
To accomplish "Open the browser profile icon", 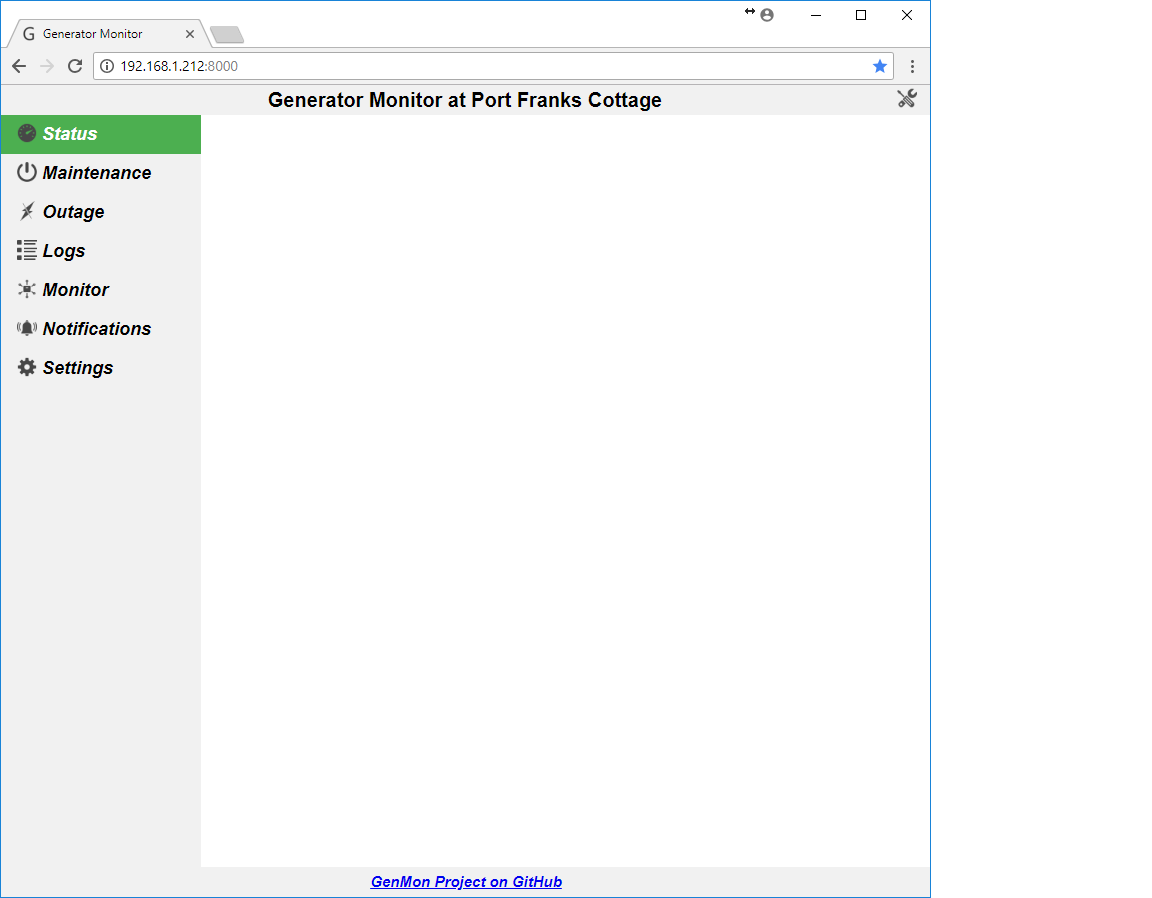I will (x=766, y=15).
